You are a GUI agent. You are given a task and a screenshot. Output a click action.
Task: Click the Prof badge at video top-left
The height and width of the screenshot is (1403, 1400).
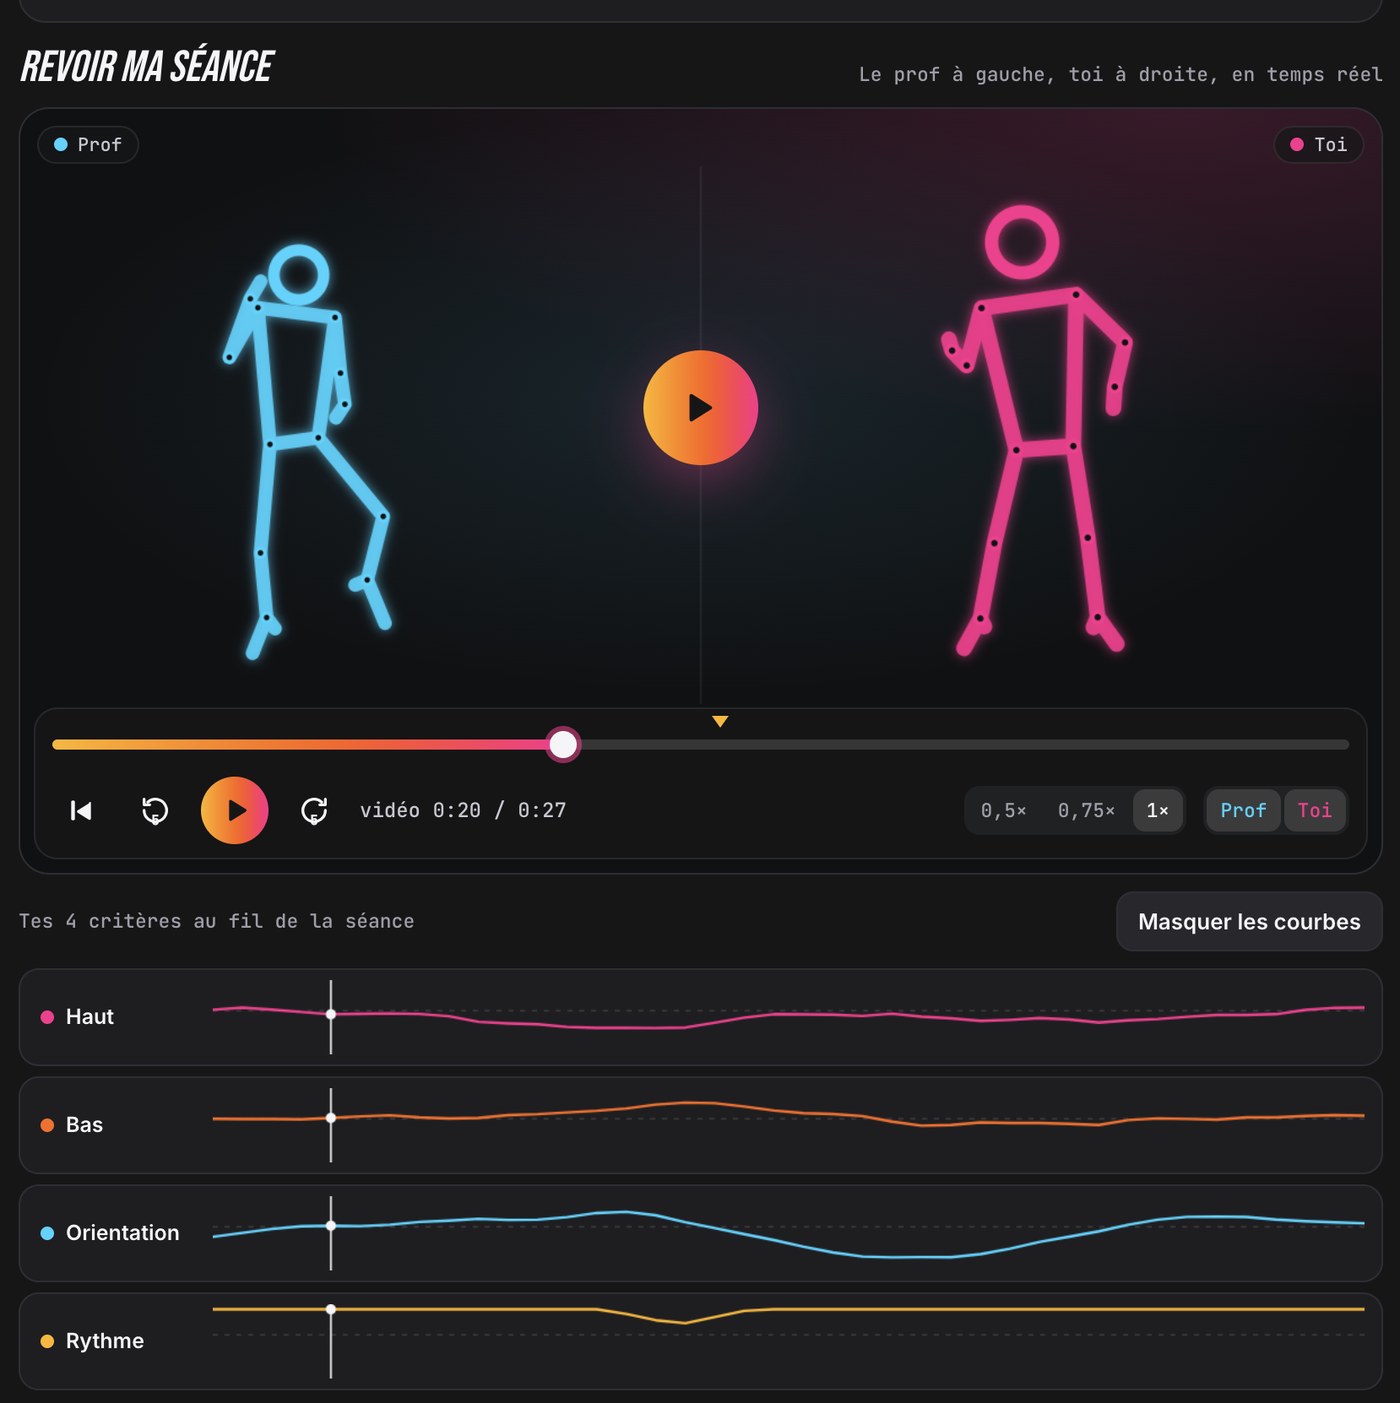(88, 145)
